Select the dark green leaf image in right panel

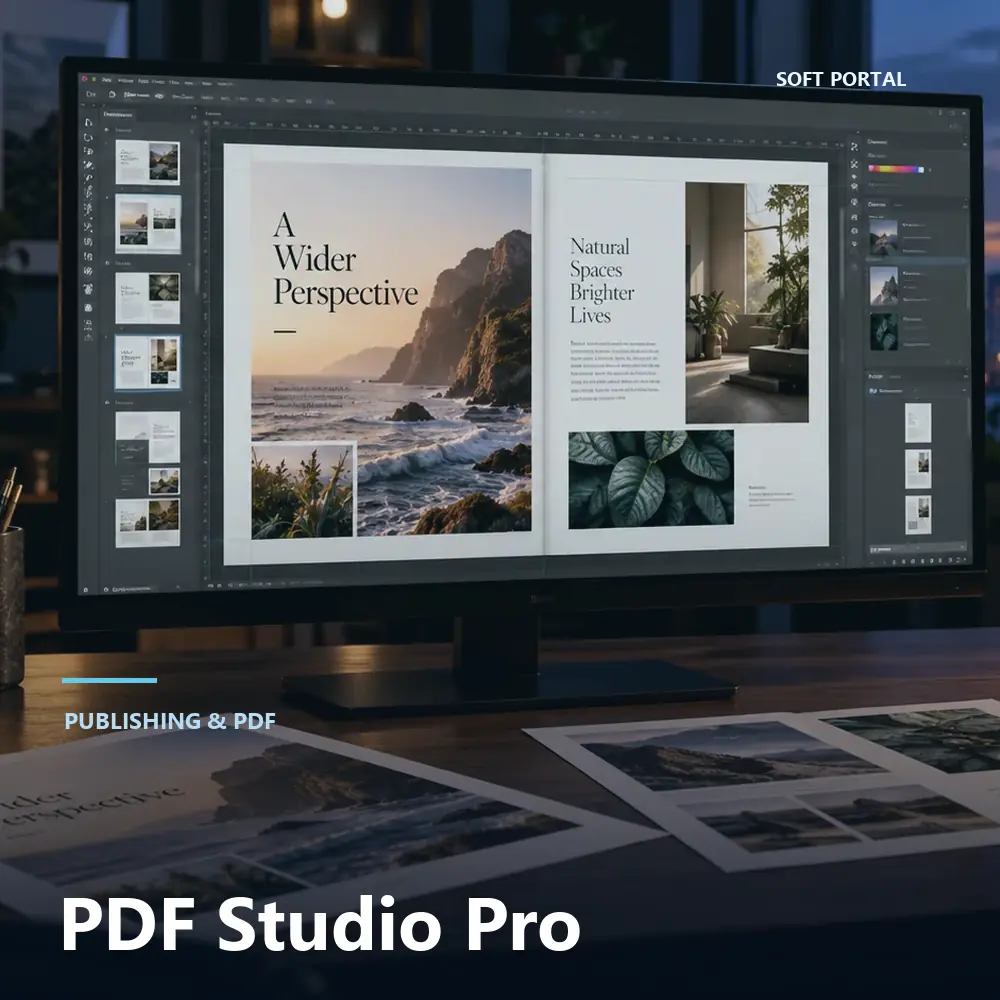[884, 331]
